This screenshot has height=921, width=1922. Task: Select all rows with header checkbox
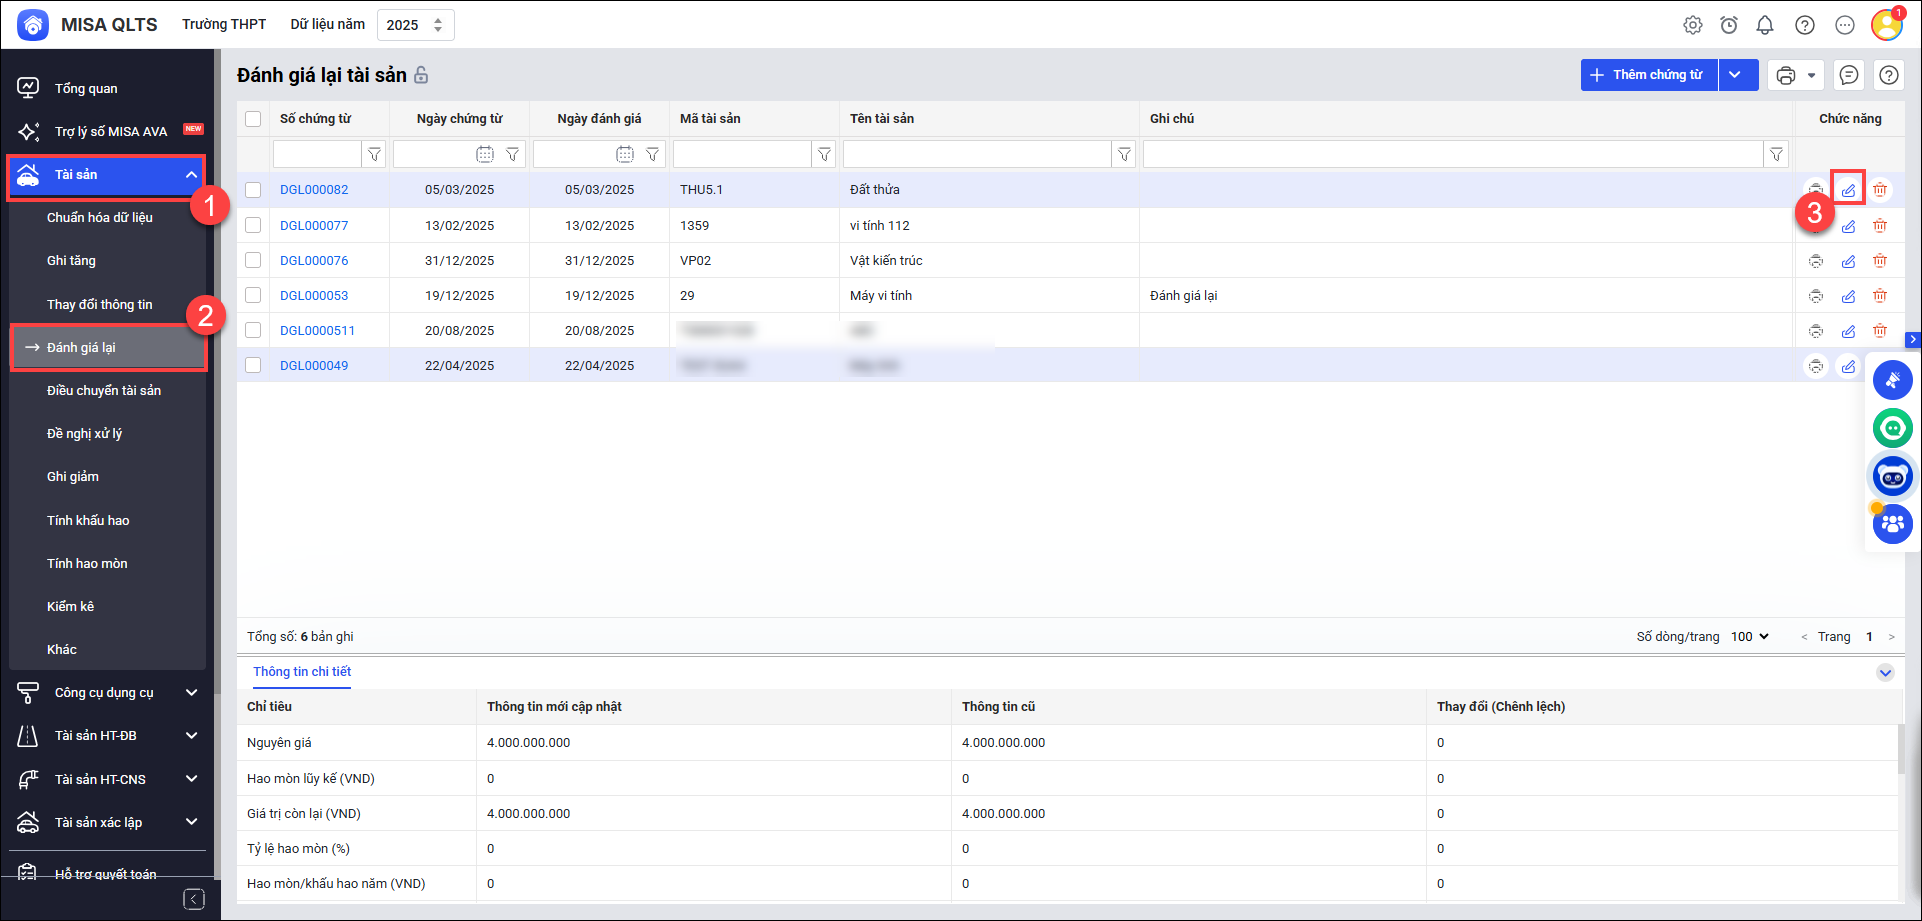pyautogui.click(x=253, y=119)
